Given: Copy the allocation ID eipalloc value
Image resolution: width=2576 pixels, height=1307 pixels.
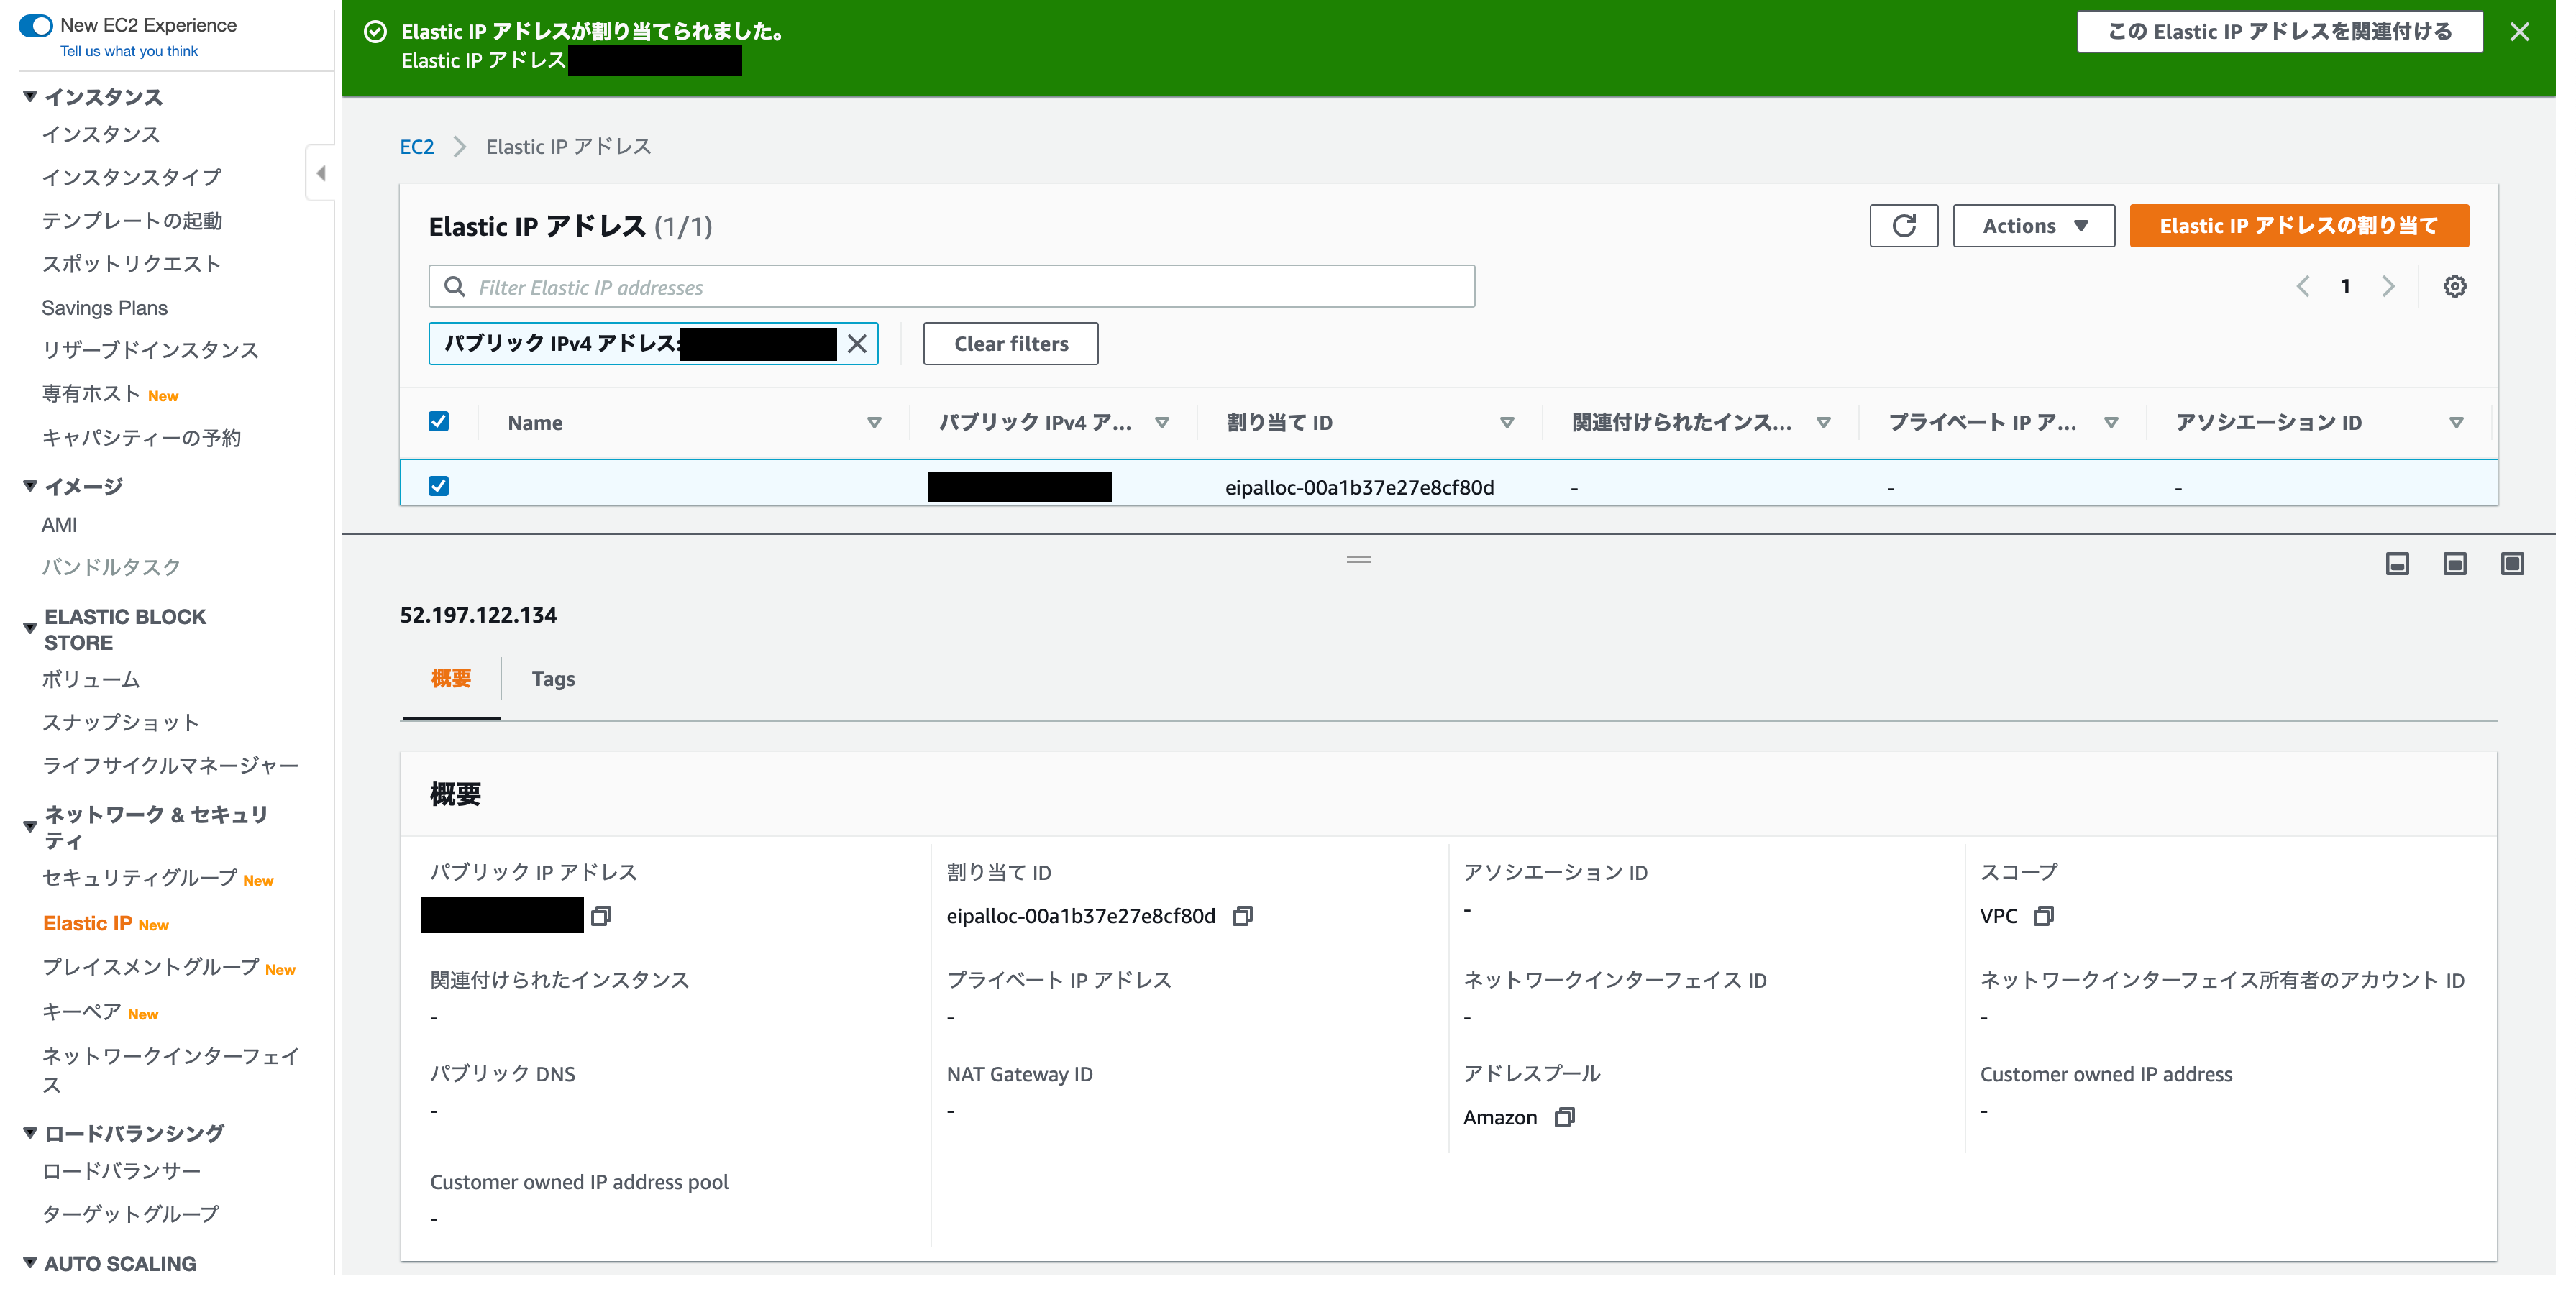Looking at the screenshot, I should (1242, 916).
